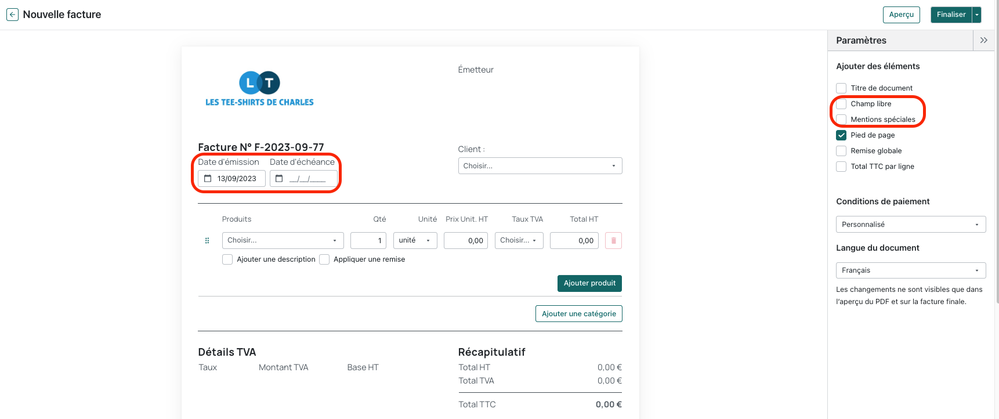Uncheck the Pied de page checkbox
The image size is (999, 419).
click(841, 135)
